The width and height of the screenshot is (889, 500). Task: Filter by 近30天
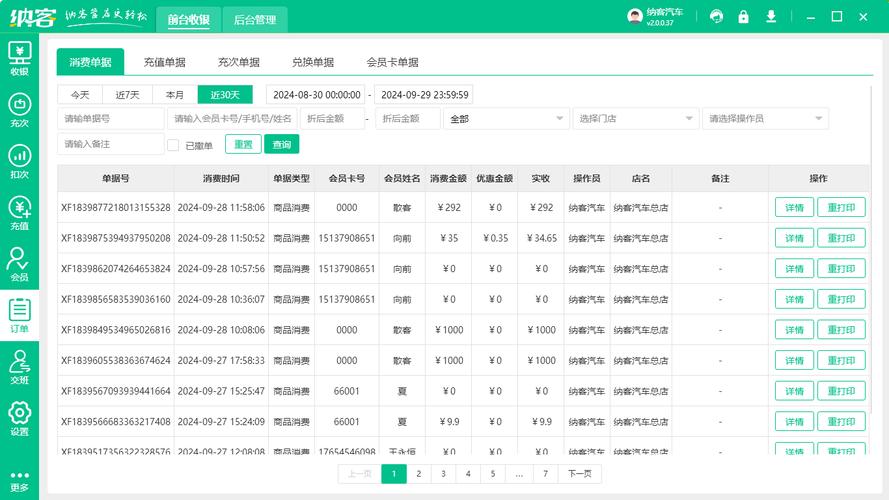(225, 95)
